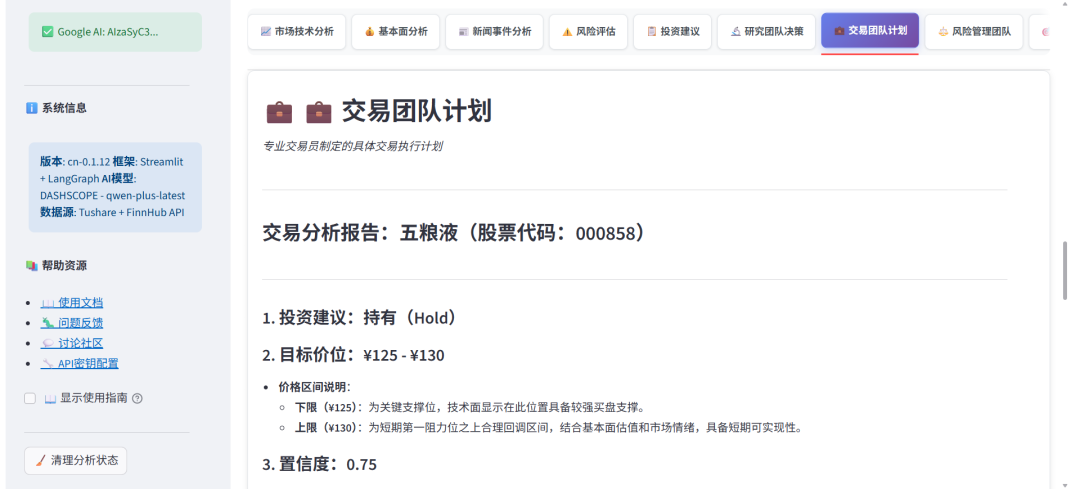Click the page vertical scrollbar thumb
Image resolution: width=1080 pixels, height=489 pixels.
click(1066, 270)
